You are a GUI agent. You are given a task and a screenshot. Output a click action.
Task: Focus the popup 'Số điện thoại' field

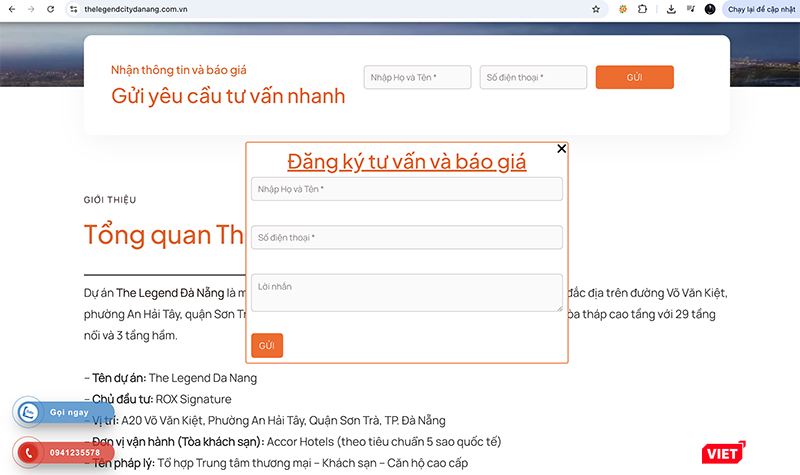click(406, 237)
